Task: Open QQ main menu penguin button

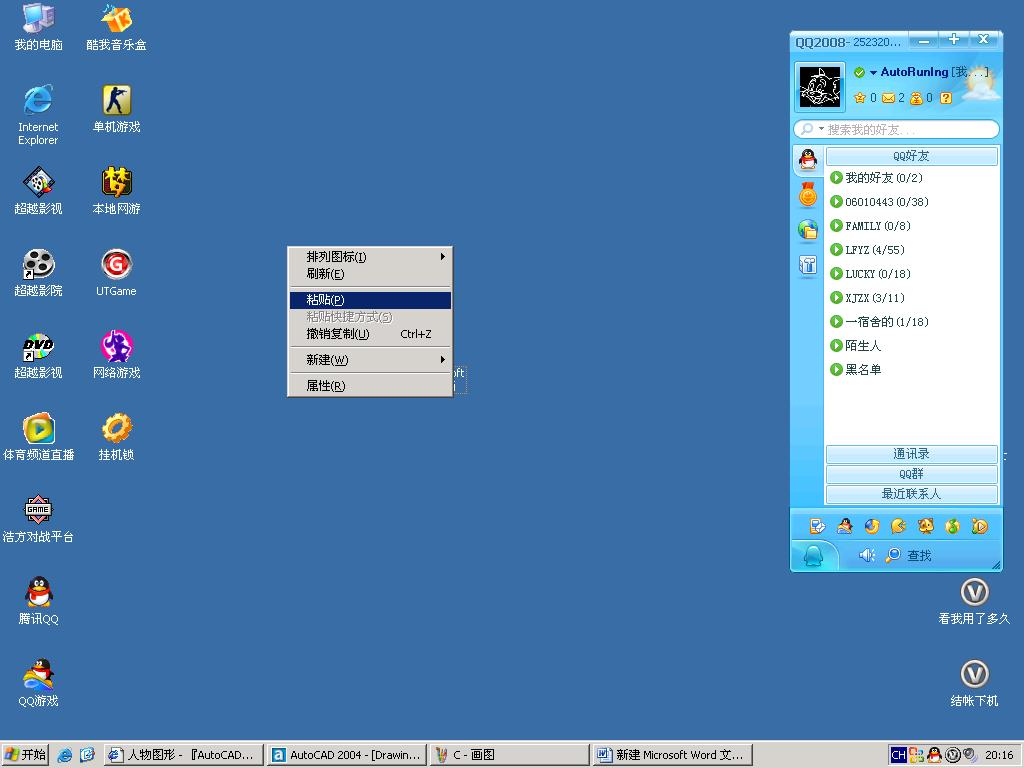Action: pos(813,556)
